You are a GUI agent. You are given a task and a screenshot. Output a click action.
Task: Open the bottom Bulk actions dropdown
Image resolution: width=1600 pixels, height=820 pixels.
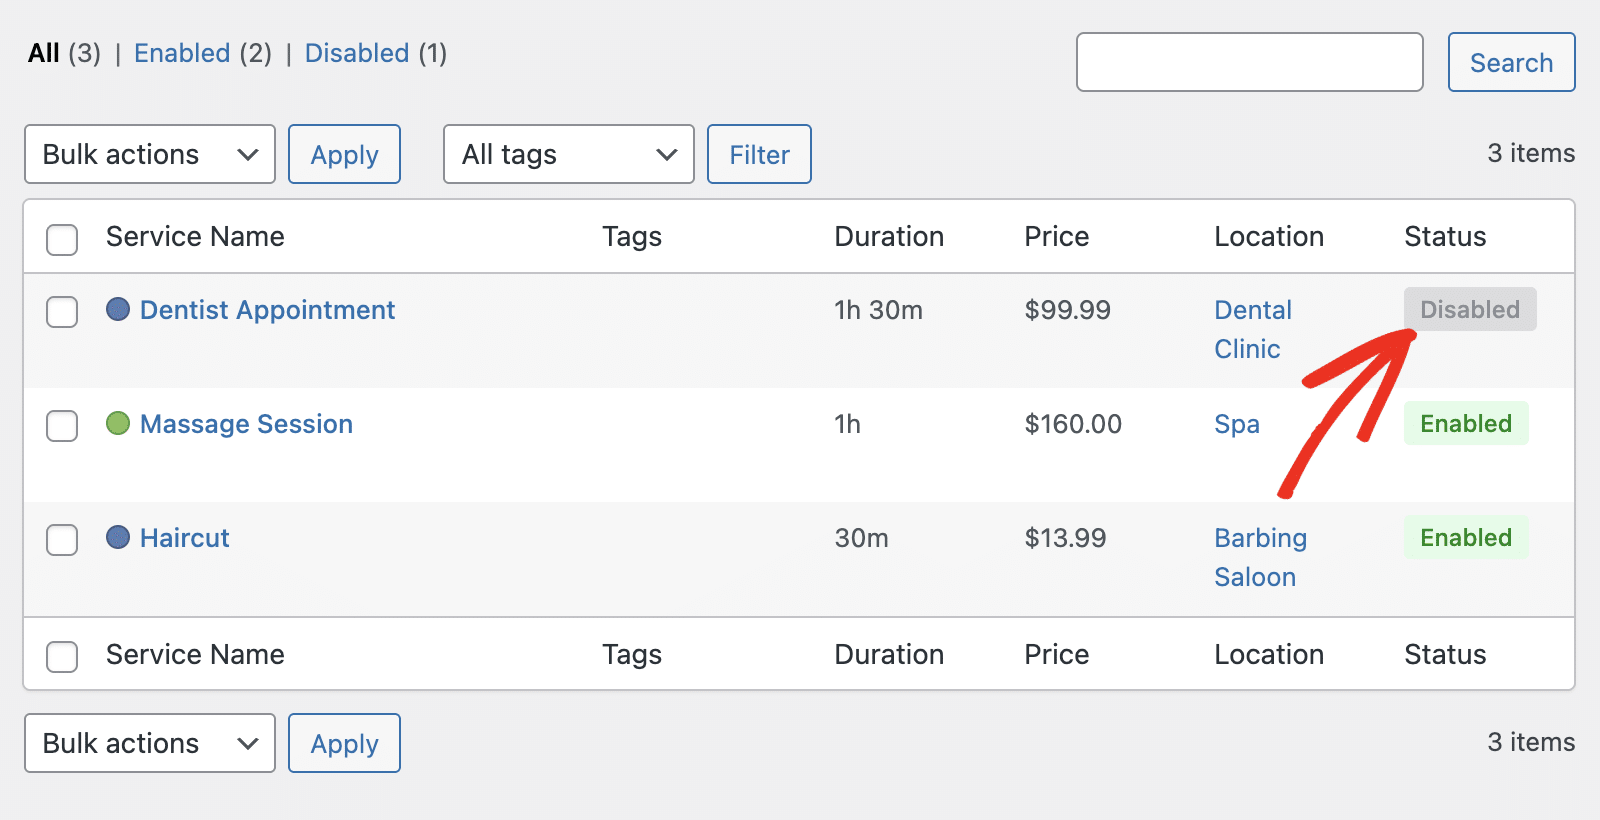(150, 743)
